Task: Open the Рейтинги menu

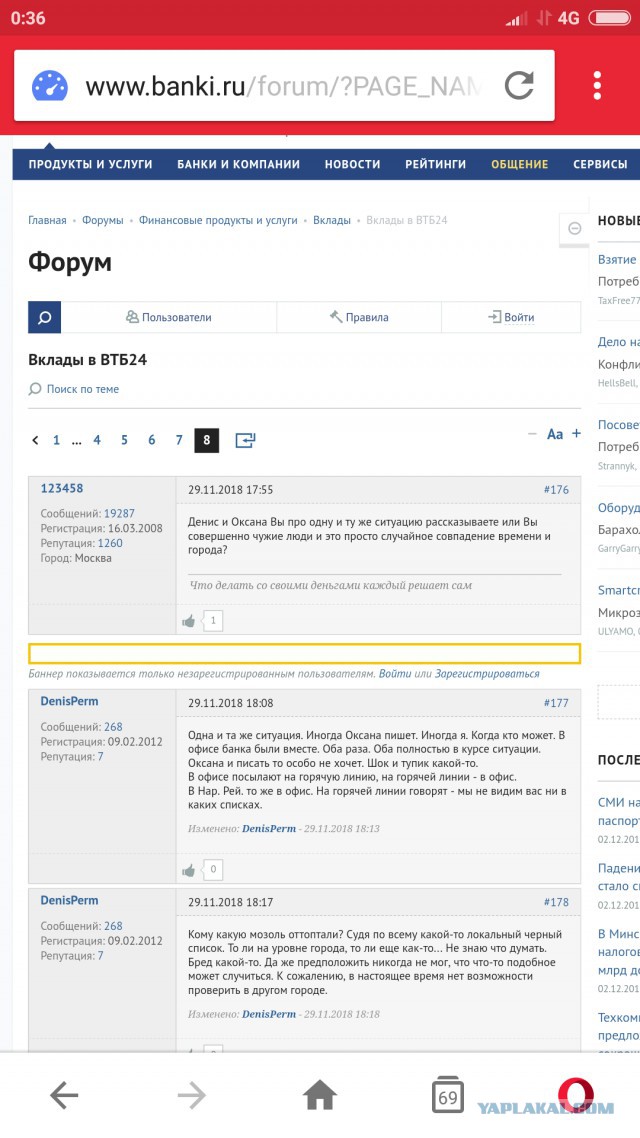Action: (435, 164)
